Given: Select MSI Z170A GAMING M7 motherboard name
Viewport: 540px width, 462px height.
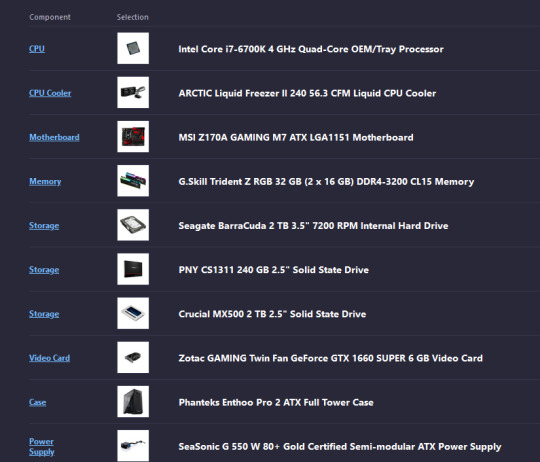Looking at the screenshot, I should [296, 137].
